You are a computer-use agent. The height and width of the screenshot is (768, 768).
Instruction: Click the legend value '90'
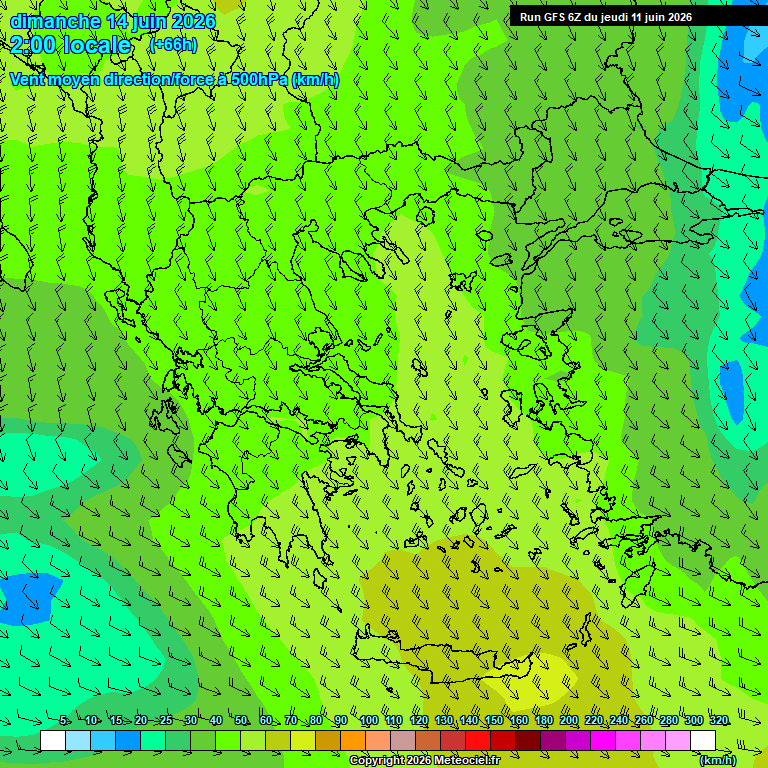[340, 720]
